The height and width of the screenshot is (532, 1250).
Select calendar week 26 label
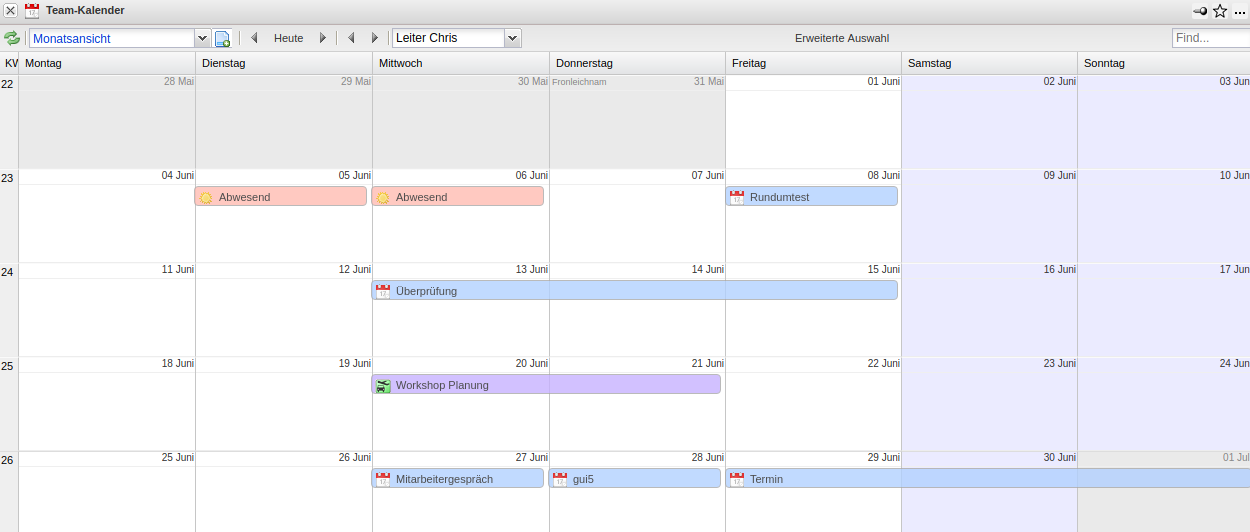coord(8,460)
